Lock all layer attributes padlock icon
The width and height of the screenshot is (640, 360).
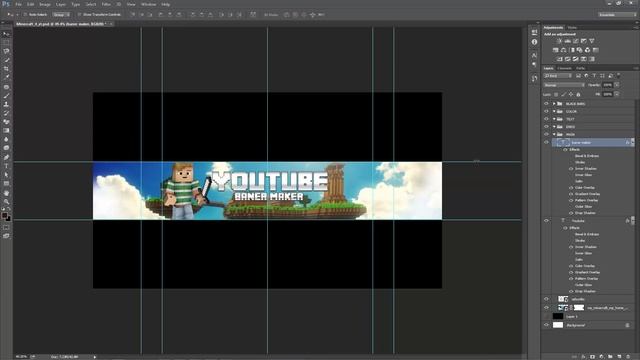pyautogui.click(x=578, y=94)
